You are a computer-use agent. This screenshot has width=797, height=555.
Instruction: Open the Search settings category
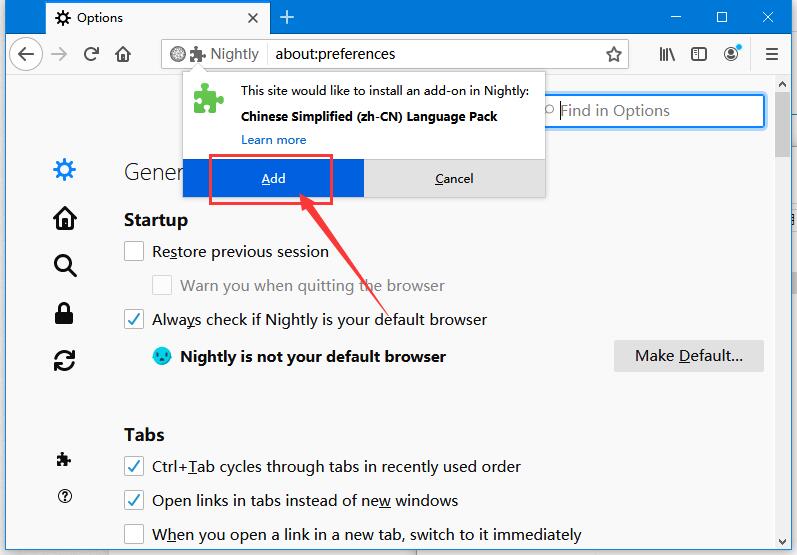click(65, 265)
